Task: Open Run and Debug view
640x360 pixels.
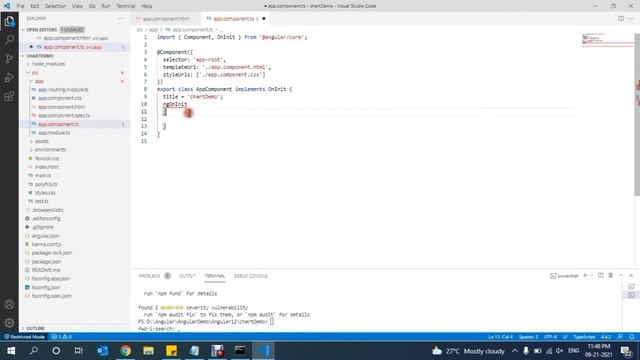Action: coord(9,77)
